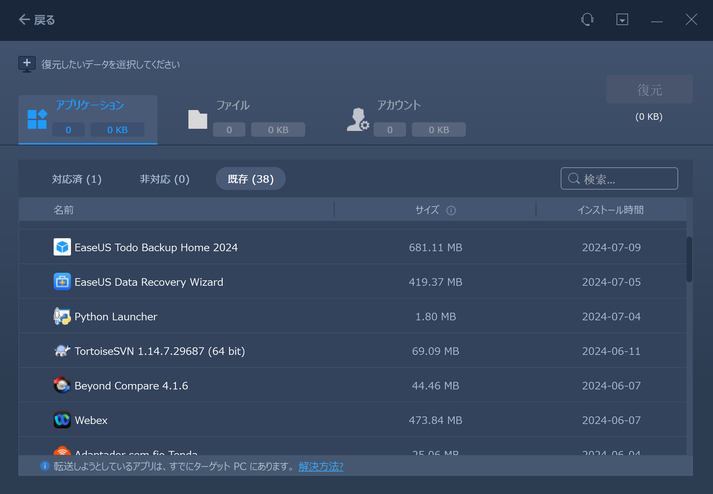Image resolution: width=713 pixels, height=494 pixels.
Task: Click the Webex app icon
Action: (x=62, y=420)
